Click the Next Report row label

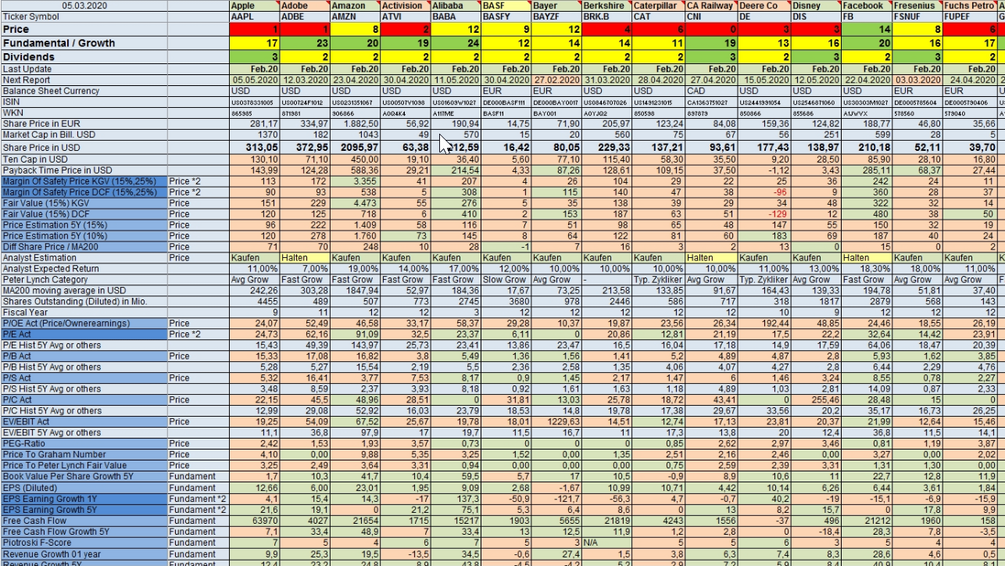(26, 80)
